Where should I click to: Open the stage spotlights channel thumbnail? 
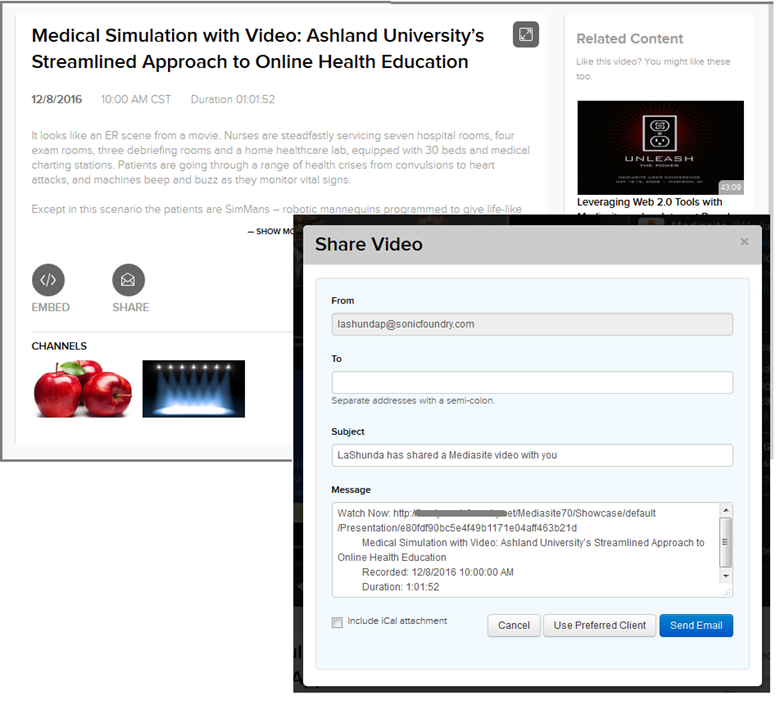195,391
